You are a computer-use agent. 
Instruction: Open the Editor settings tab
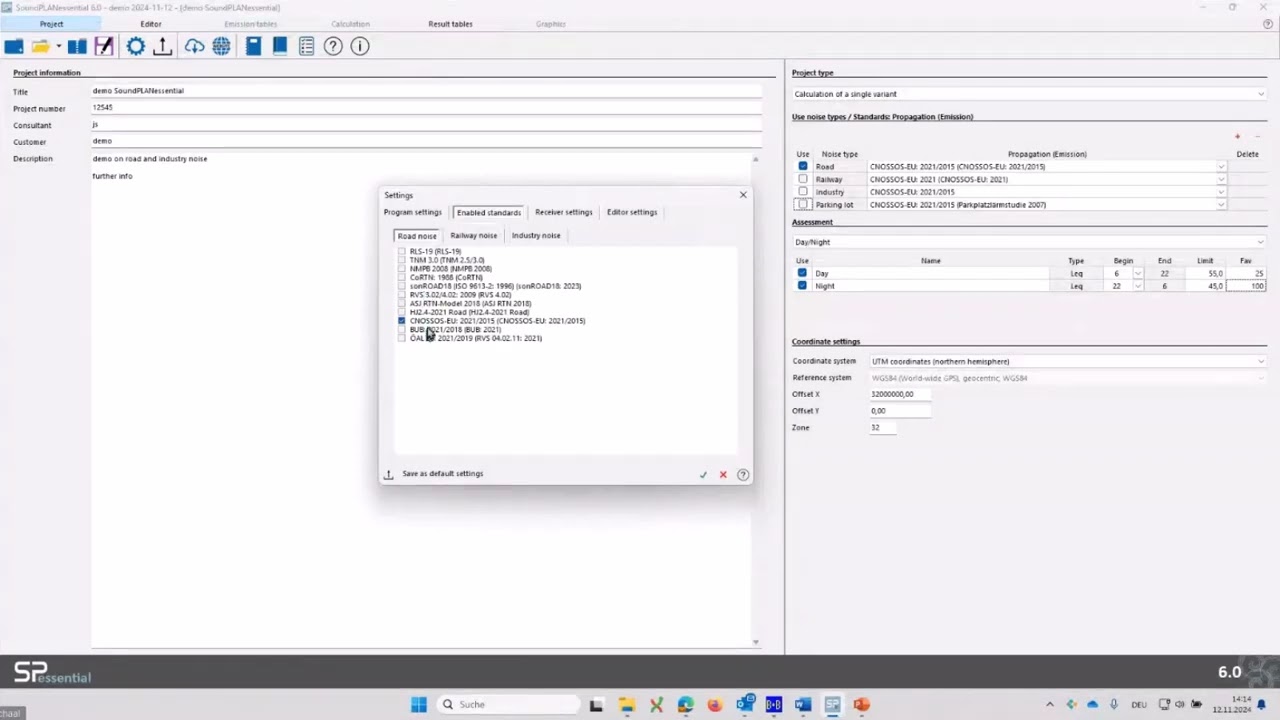click(632, 212)
